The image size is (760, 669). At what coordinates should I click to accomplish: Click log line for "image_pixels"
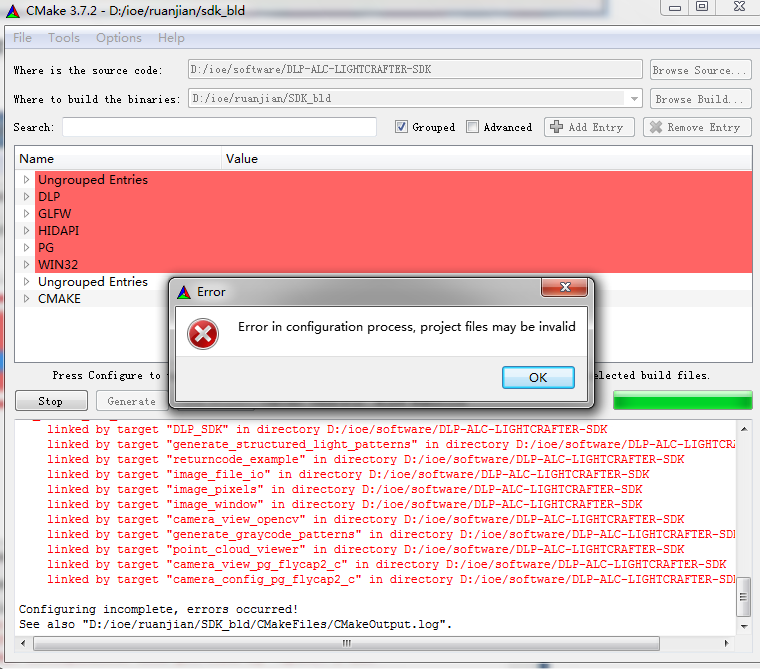click(345, 489)
